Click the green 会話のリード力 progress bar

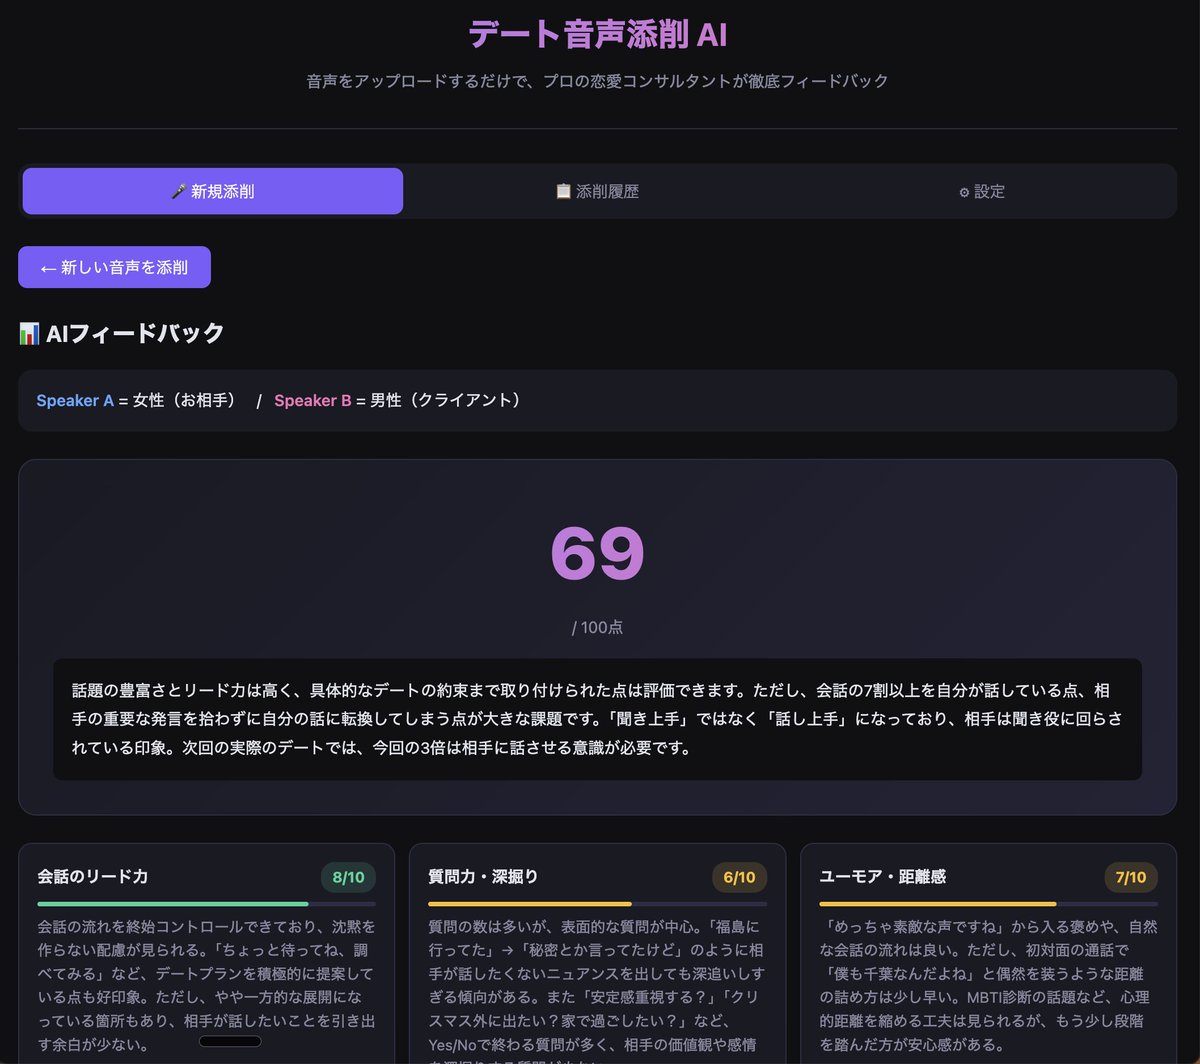tap(206, 903)
